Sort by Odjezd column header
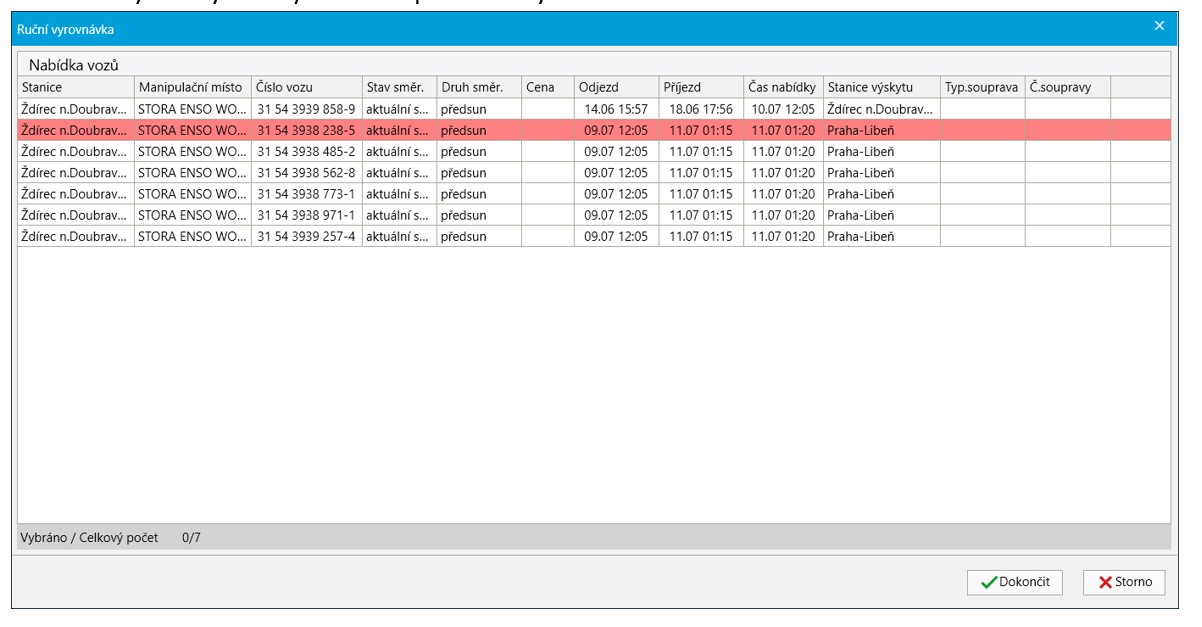Screen dimensions: 1202x627 (x=615, y=87)
